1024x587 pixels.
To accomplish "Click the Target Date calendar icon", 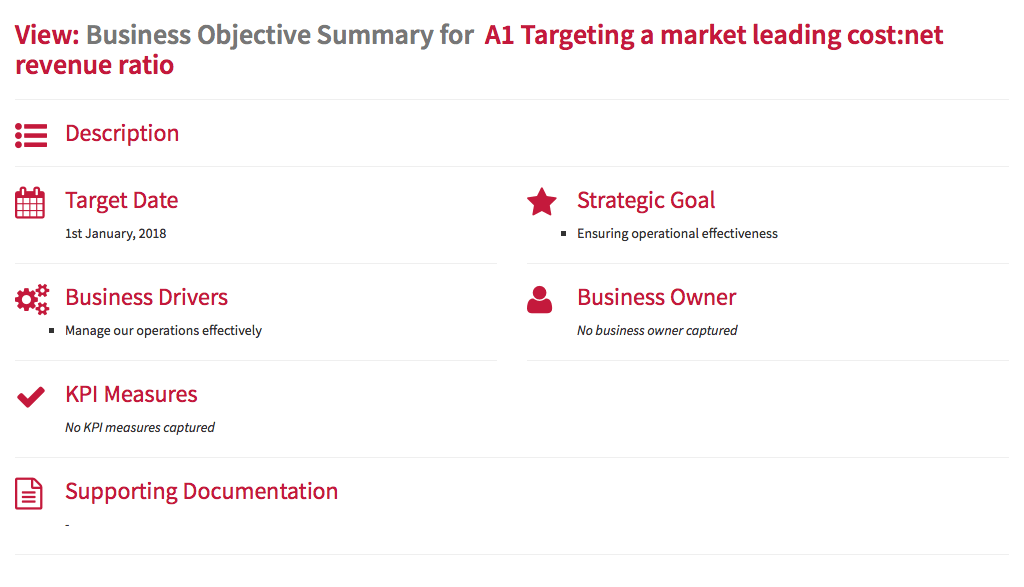I will pyautogui.click(x=30, y=202).
